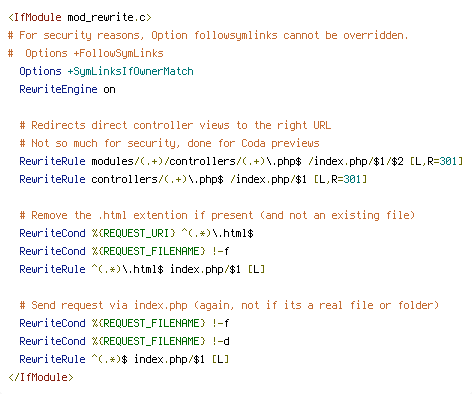
Task: Click the final RewriteRule ^(.*)$ line
Action: 124,359
